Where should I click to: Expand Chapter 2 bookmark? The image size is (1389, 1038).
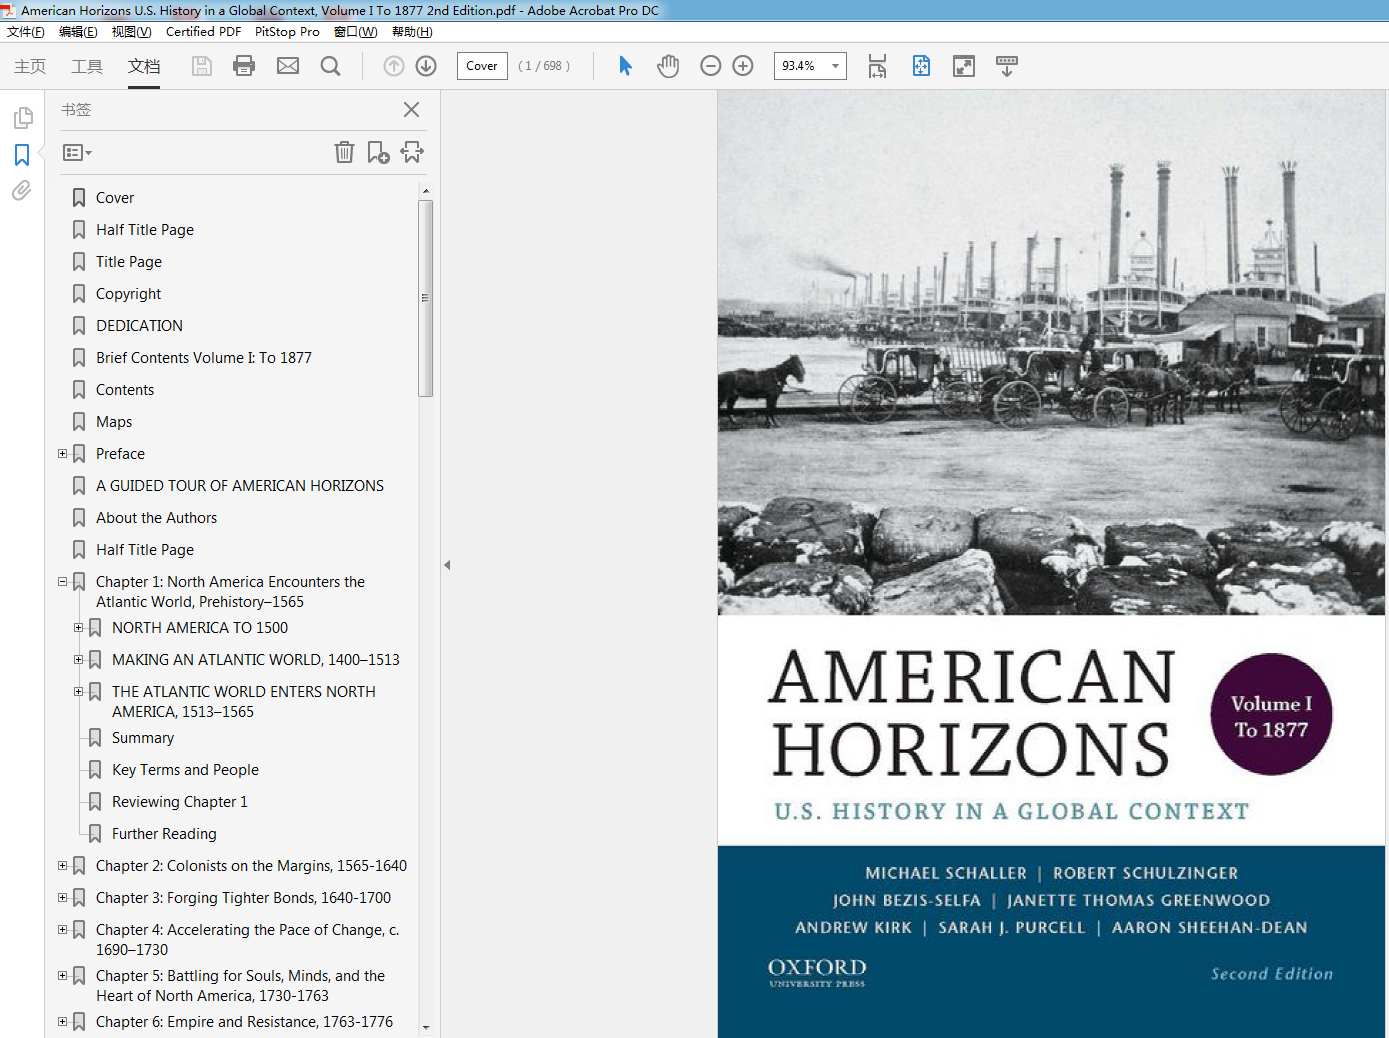coord(62,865)
